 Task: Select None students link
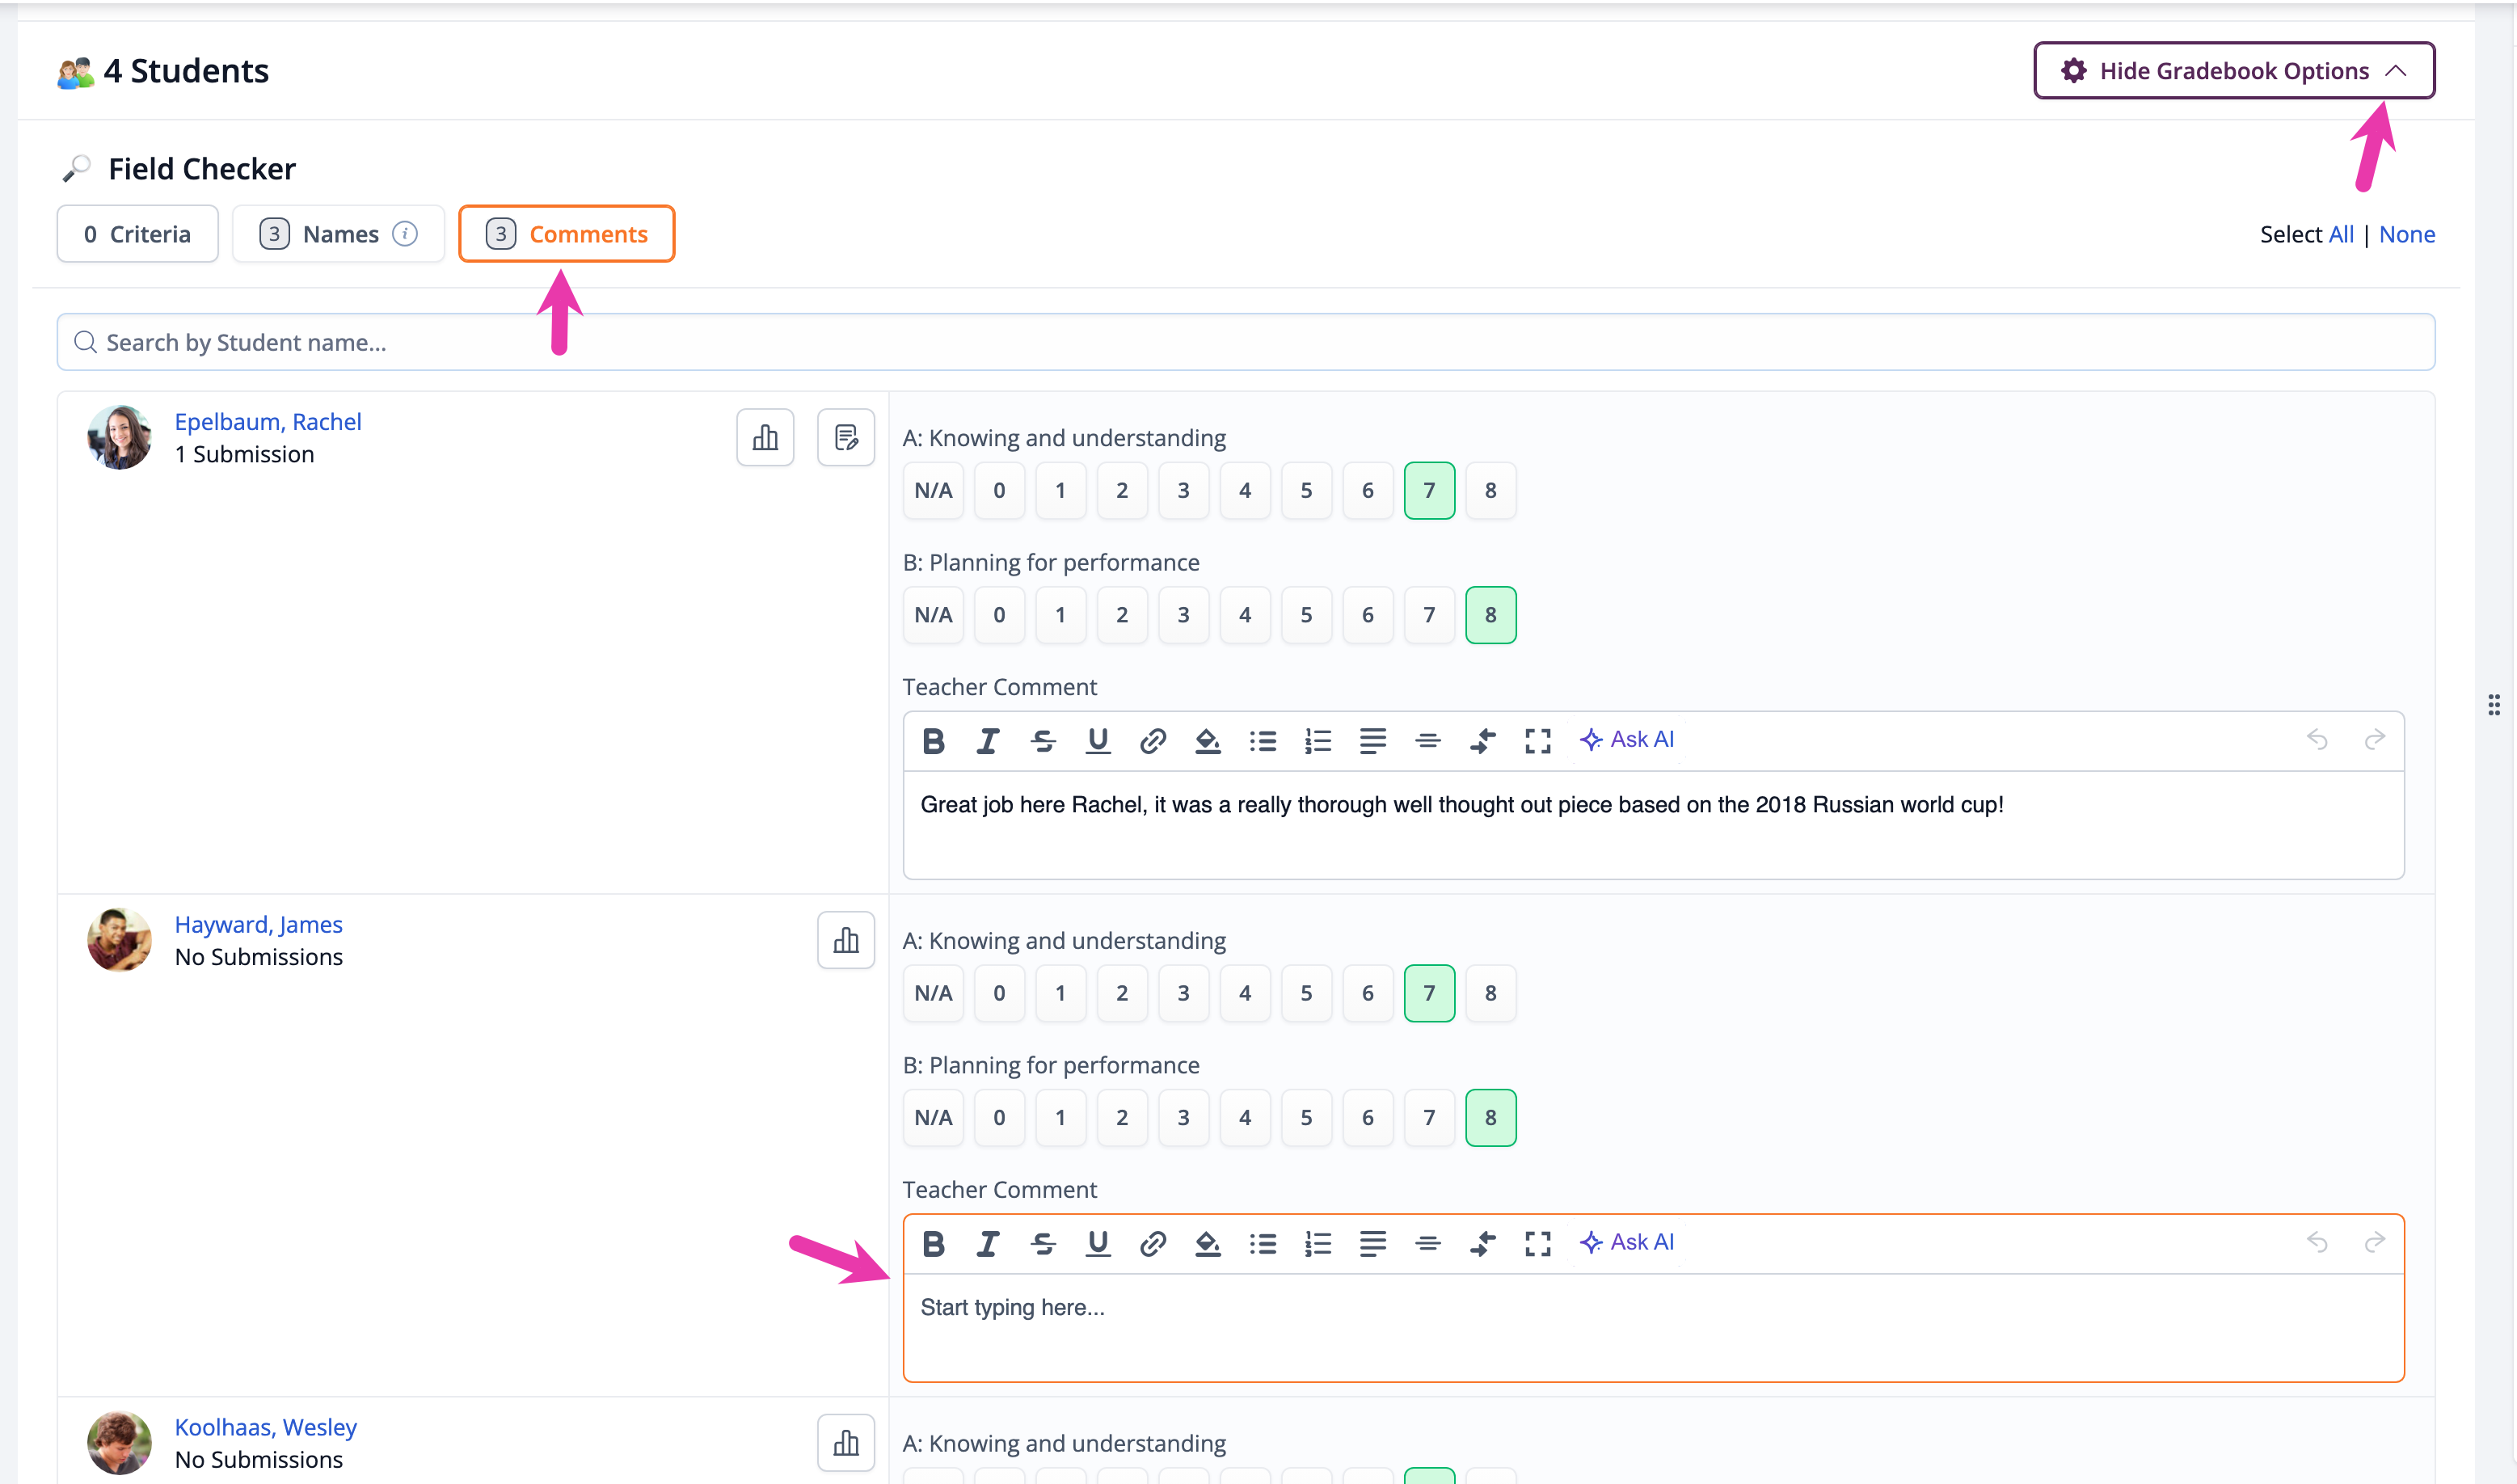pyautogui.click(x=2406, y=235)
